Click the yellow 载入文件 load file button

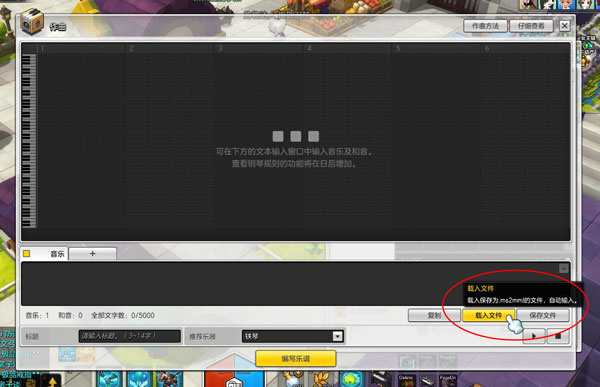pos(488,315)
